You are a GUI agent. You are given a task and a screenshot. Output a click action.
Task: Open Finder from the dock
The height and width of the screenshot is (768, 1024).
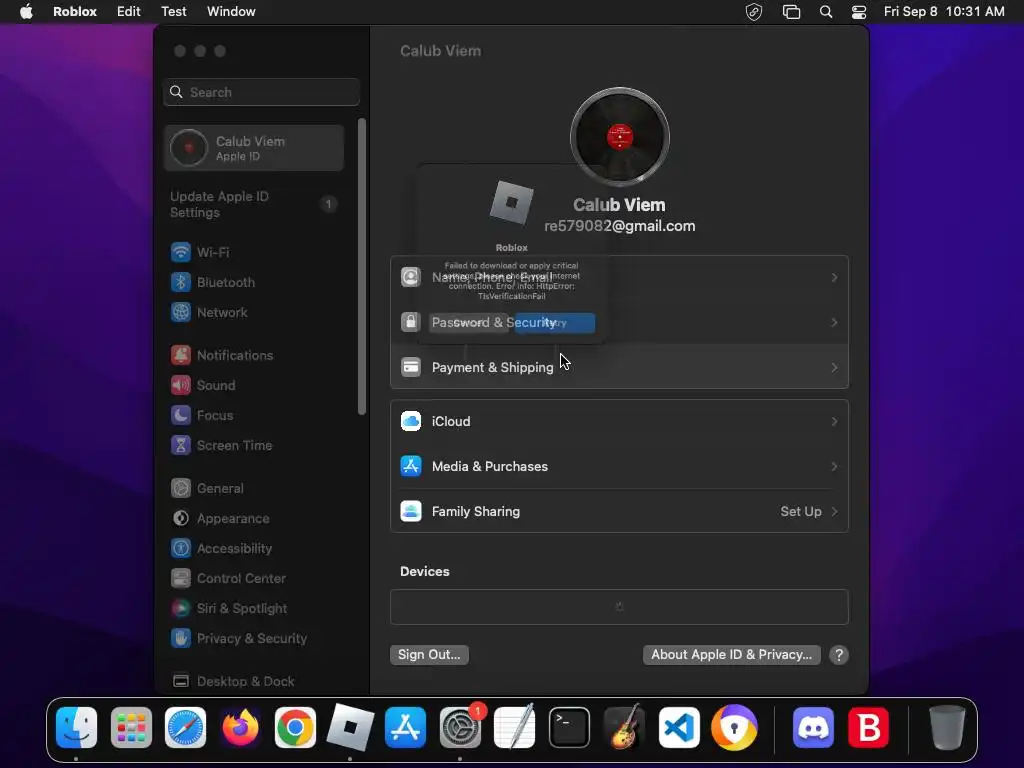pyautogui.click(x=76, y=728)
